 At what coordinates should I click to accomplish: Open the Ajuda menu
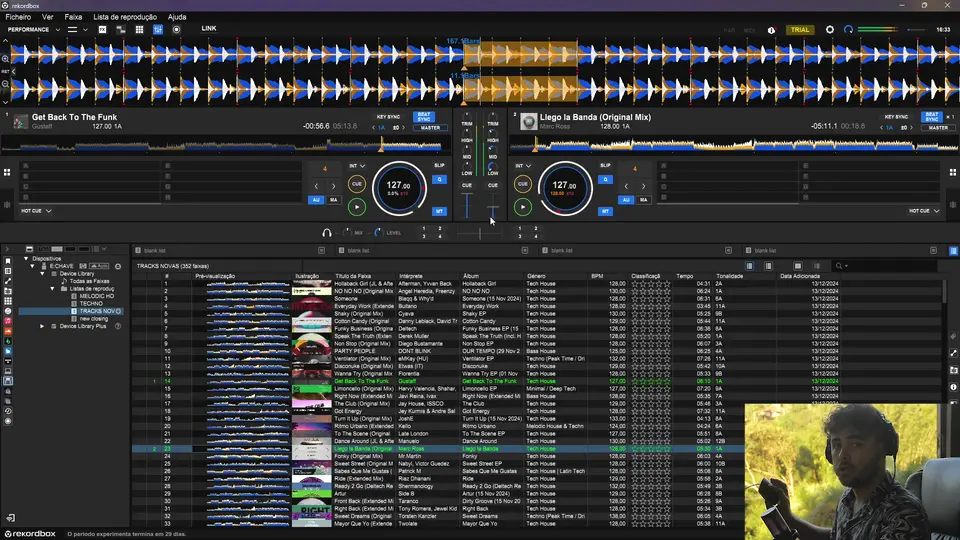pos(177,17)
